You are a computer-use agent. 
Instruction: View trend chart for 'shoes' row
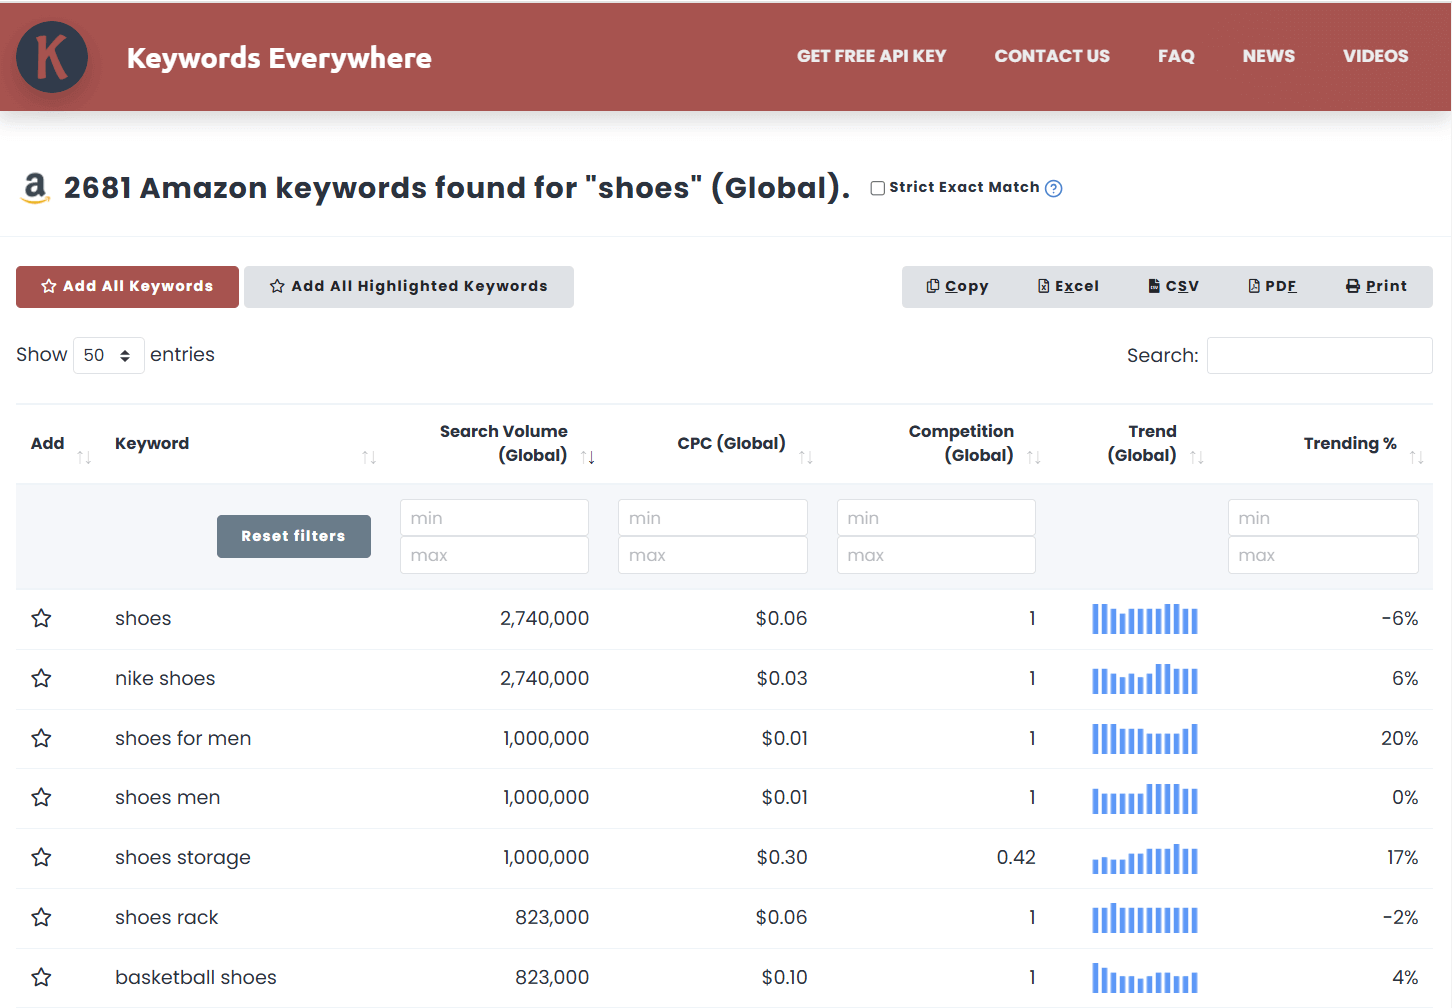coord(1145,619)
